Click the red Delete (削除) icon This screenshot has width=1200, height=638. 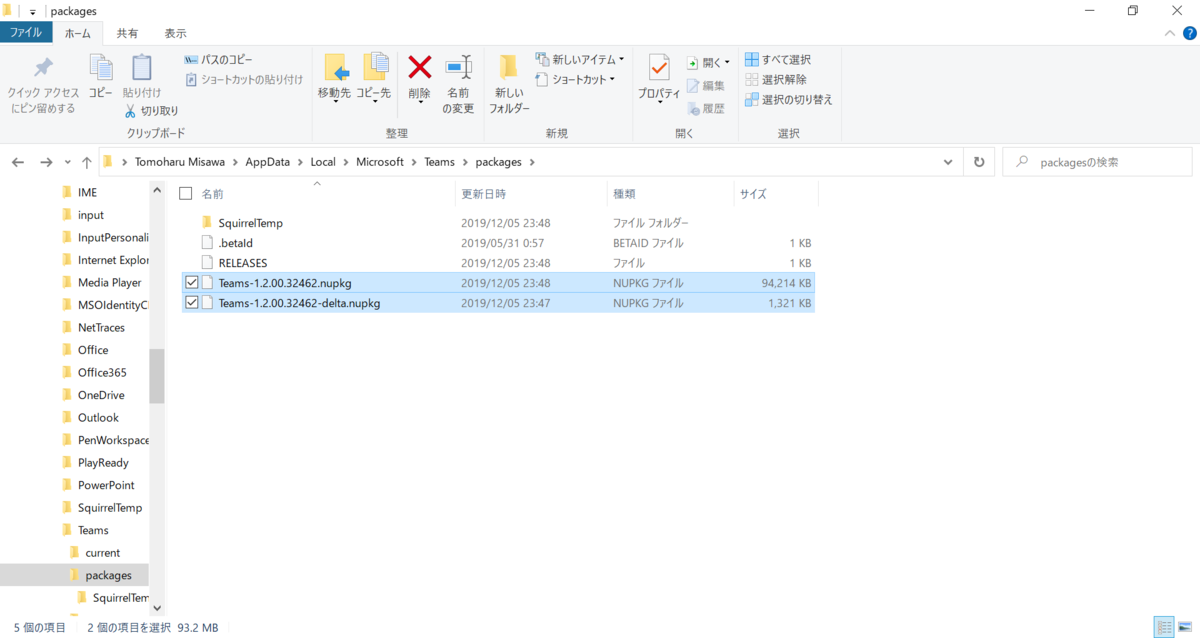pyautogui.click(x=420, y=67)
